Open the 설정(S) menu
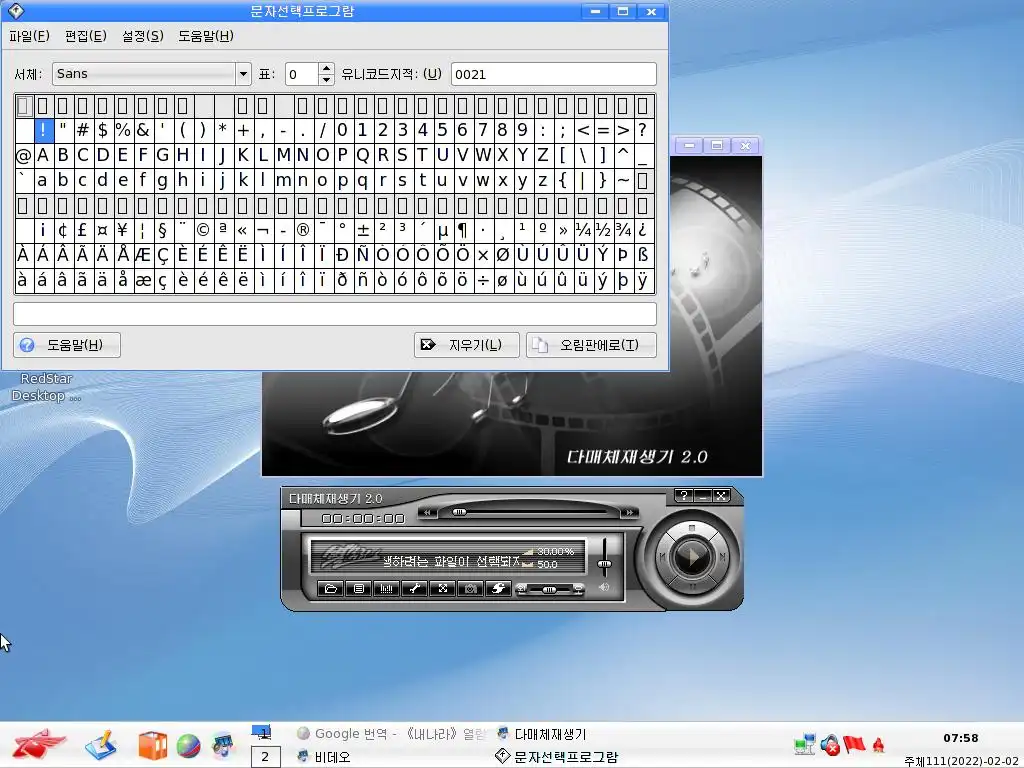Viewport: 1024px width, 768px height. pyautogui.click(x=142, y=36)
